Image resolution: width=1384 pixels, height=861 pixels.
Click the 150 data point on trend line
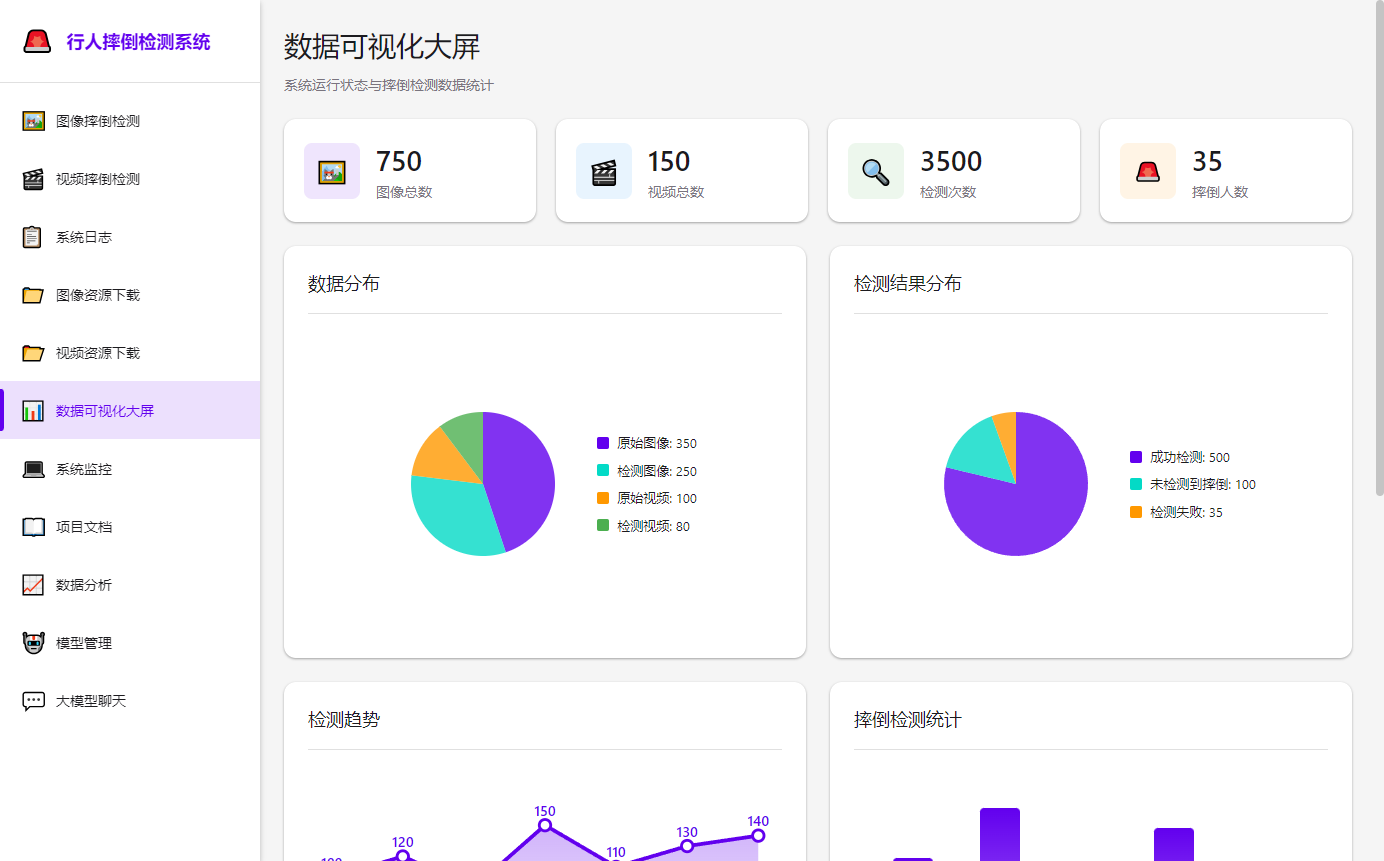click(x=545, y=825)
